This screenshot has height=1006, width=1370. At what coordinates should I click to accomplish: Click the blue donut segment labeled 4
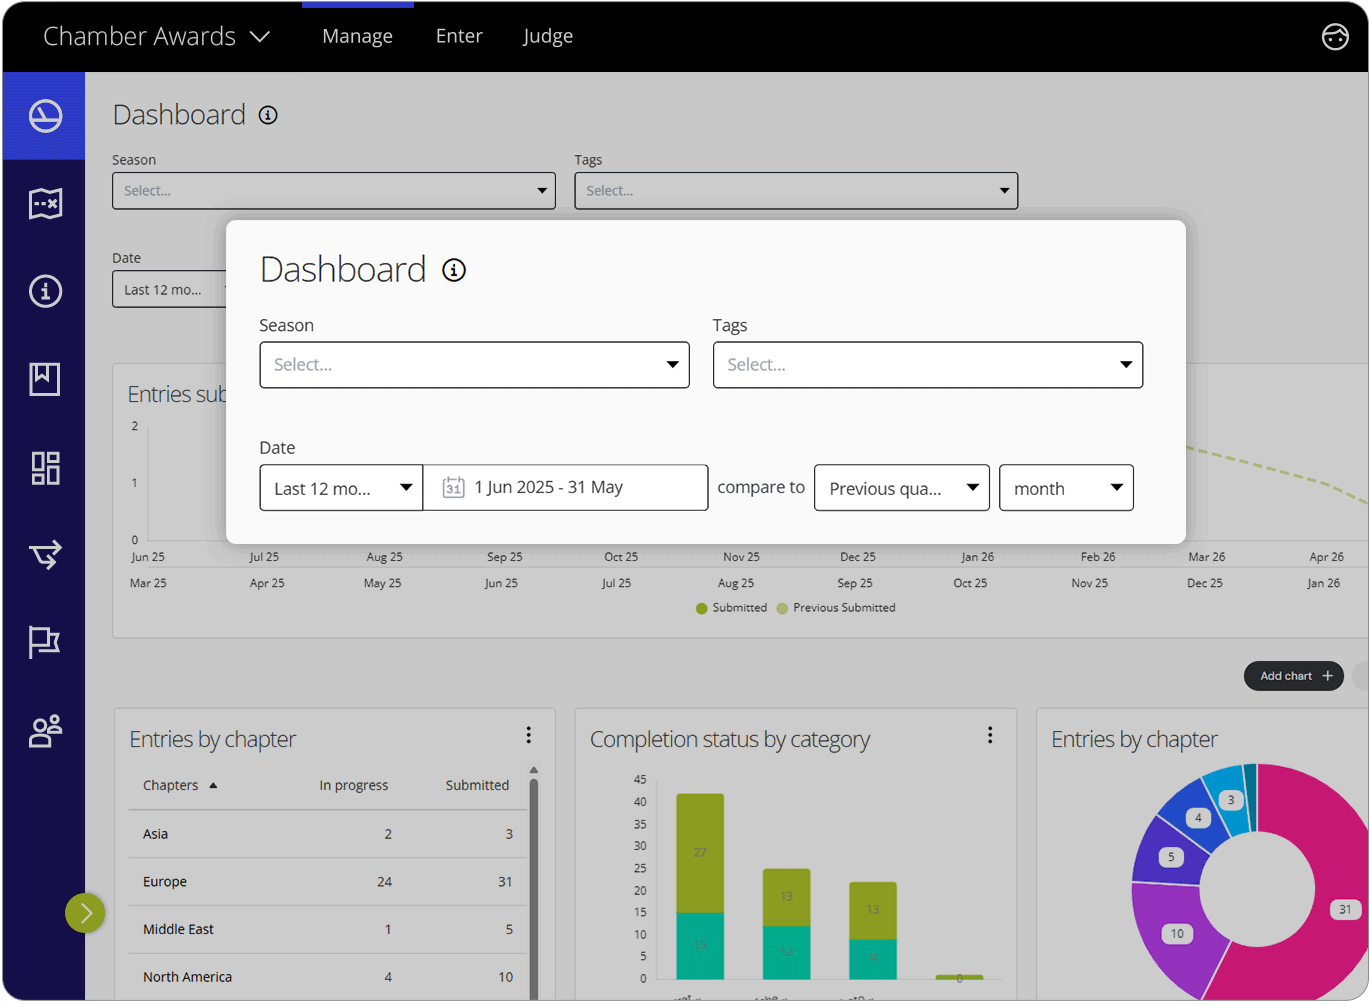[1198, 818]
